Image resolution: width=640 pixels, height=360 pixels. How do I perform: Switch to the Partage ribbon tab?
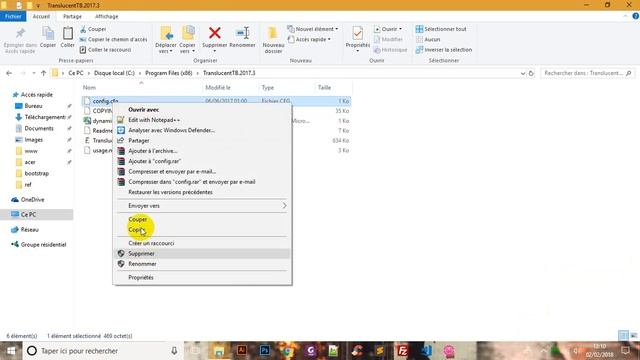pos(72,16)
